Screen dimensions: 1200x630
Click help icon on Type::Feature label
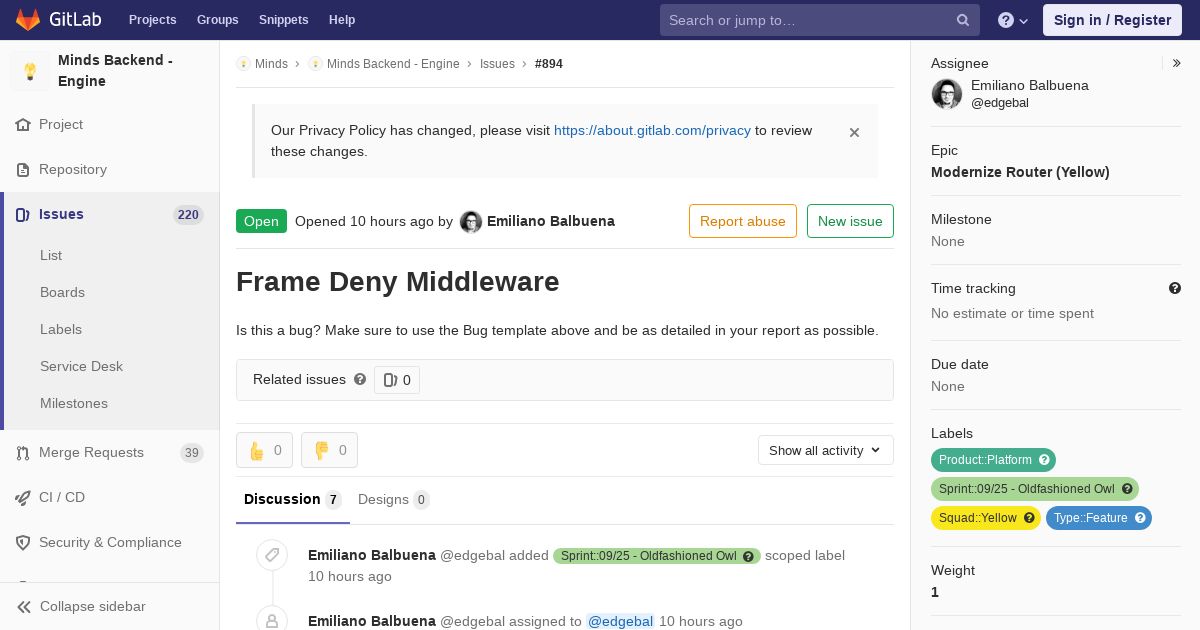click(x=1140, y=518)
